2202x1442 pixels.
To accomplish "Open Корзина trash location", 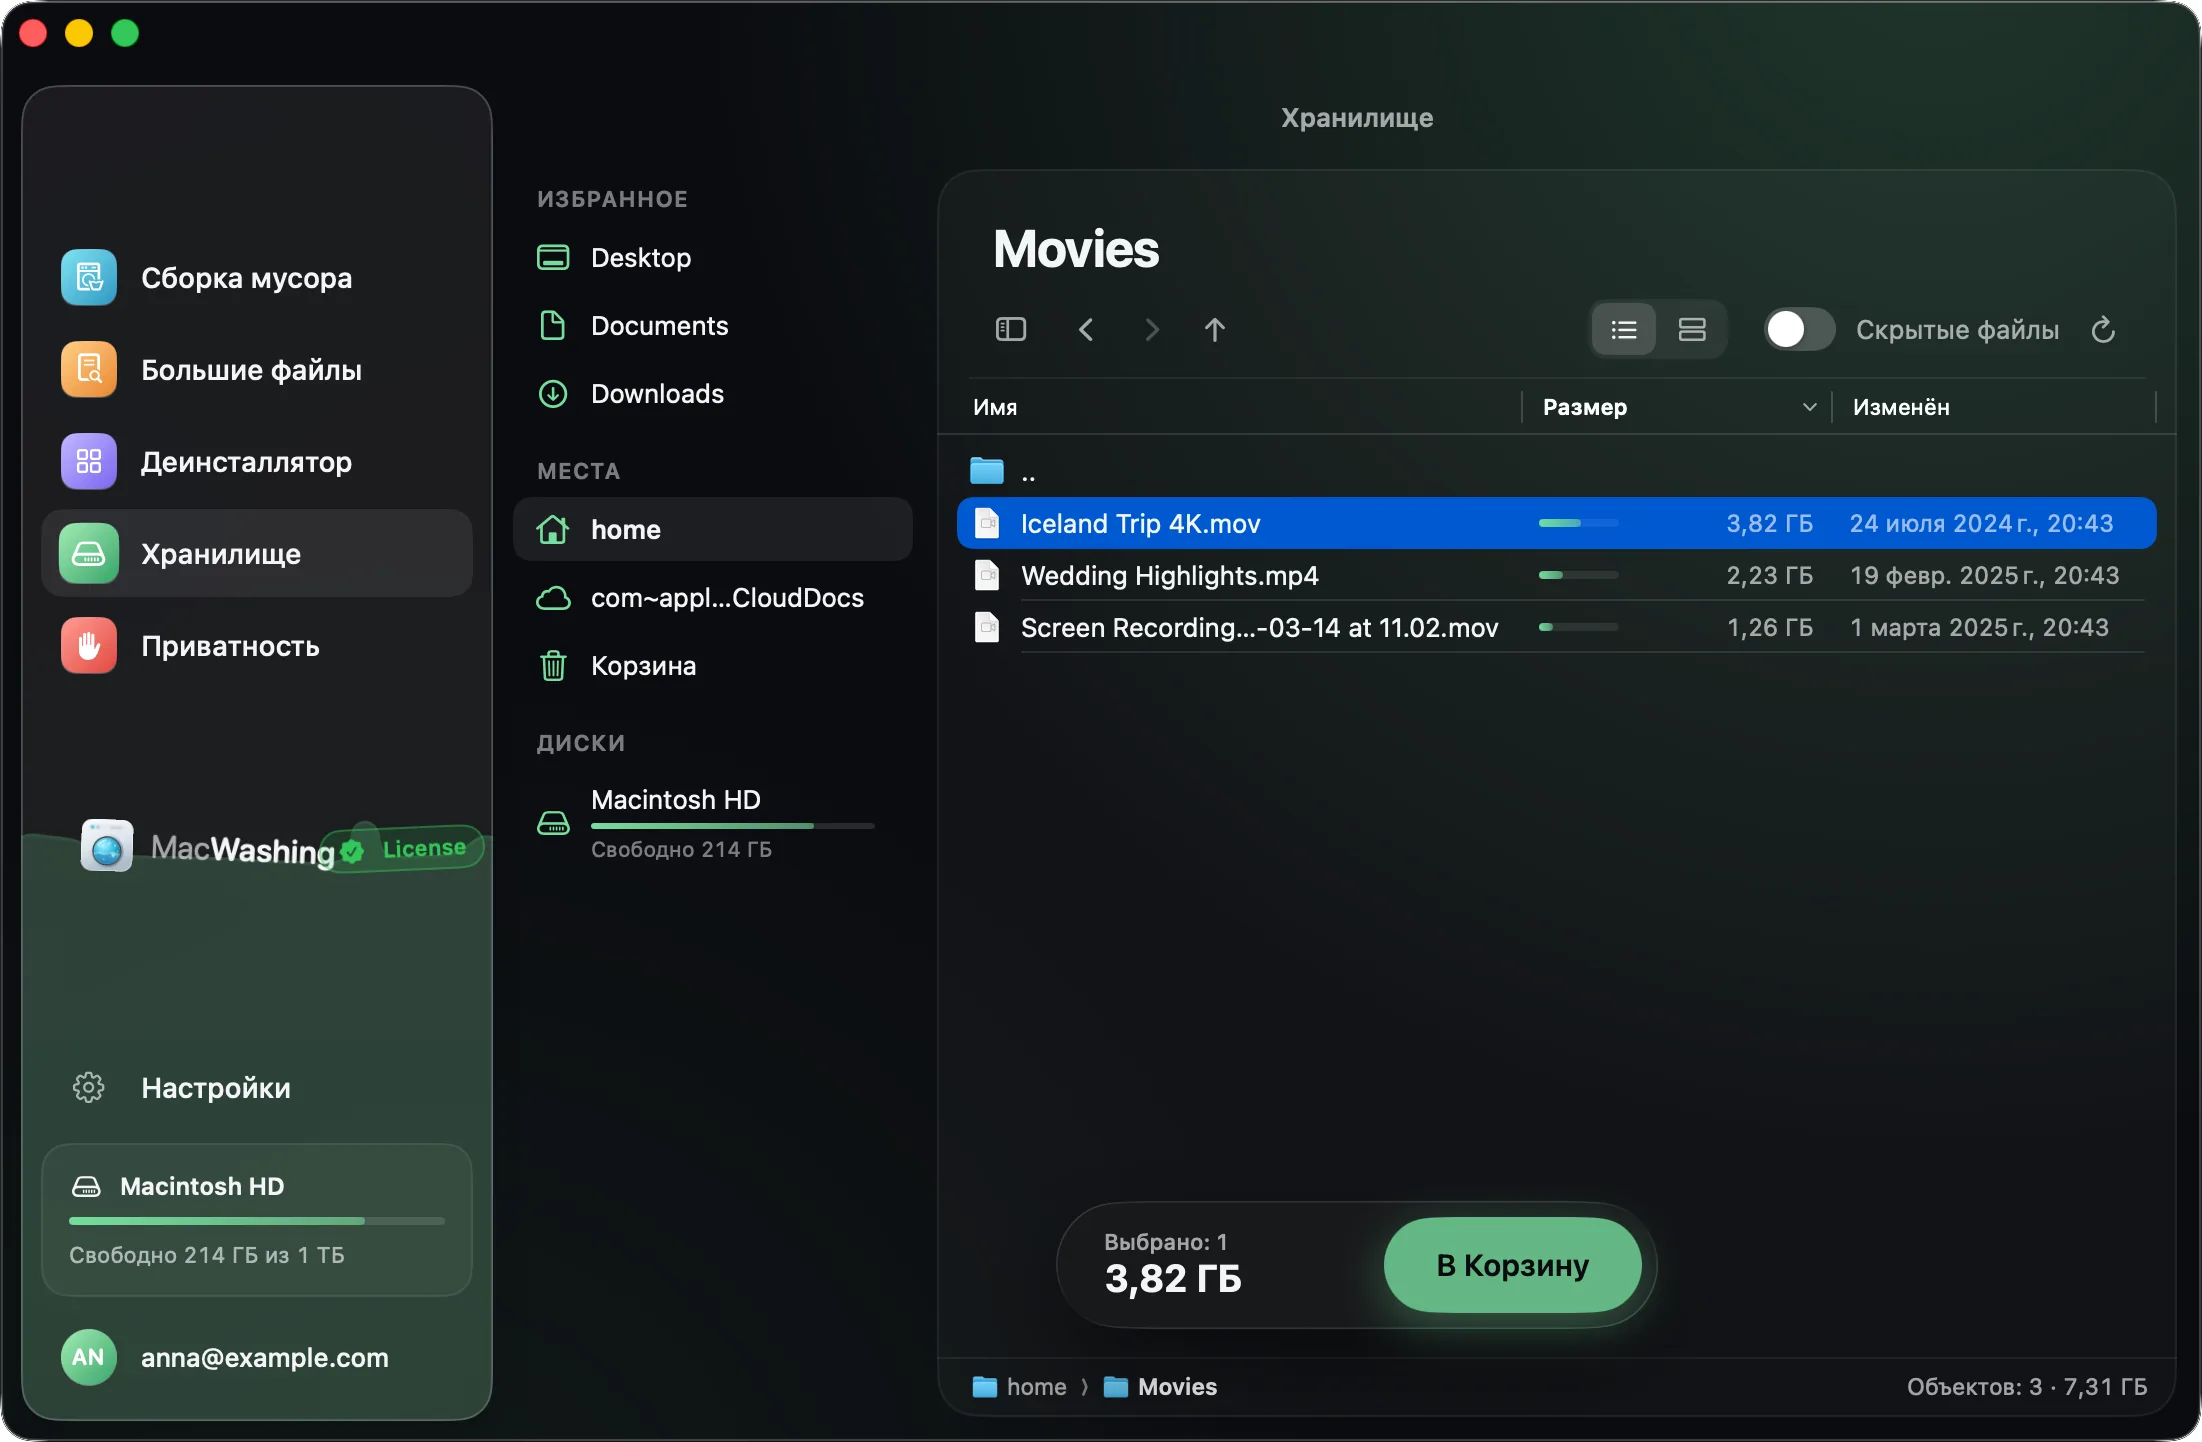I will 712,665.
